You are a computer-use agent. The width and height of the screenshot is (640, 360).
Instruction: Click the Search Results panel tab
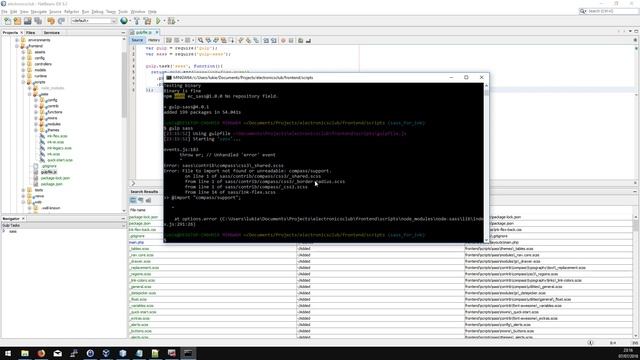click(x=144, y=192)
